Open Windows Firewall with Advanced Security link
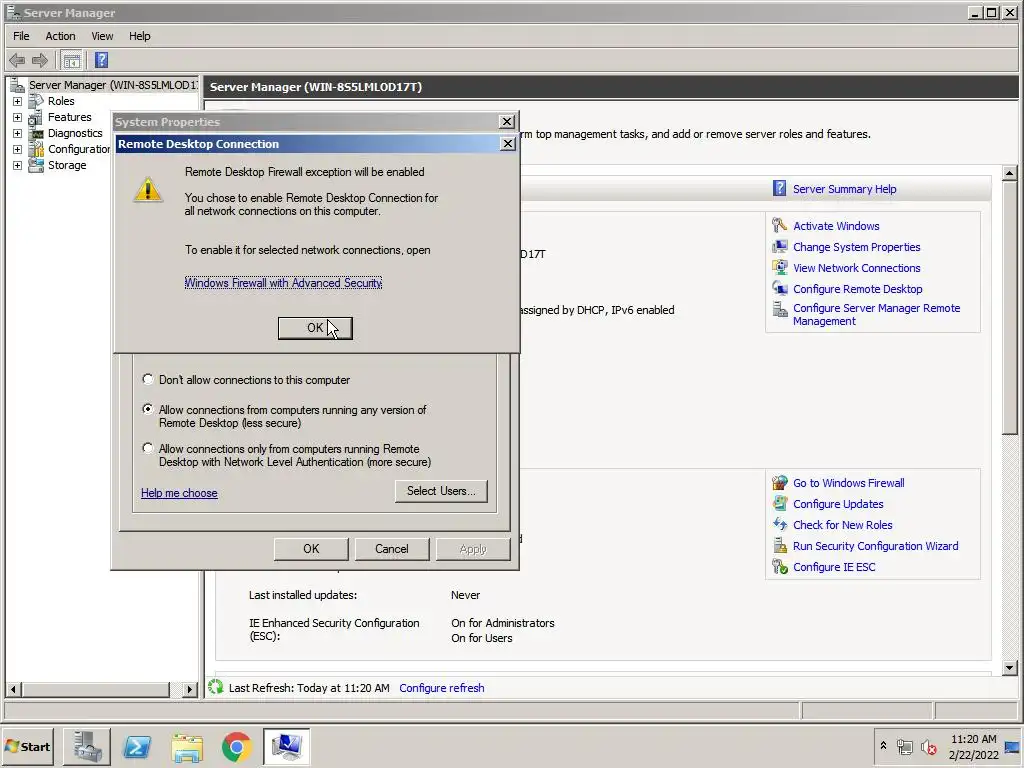This screenshot has width=1024, height=768. 283,283
